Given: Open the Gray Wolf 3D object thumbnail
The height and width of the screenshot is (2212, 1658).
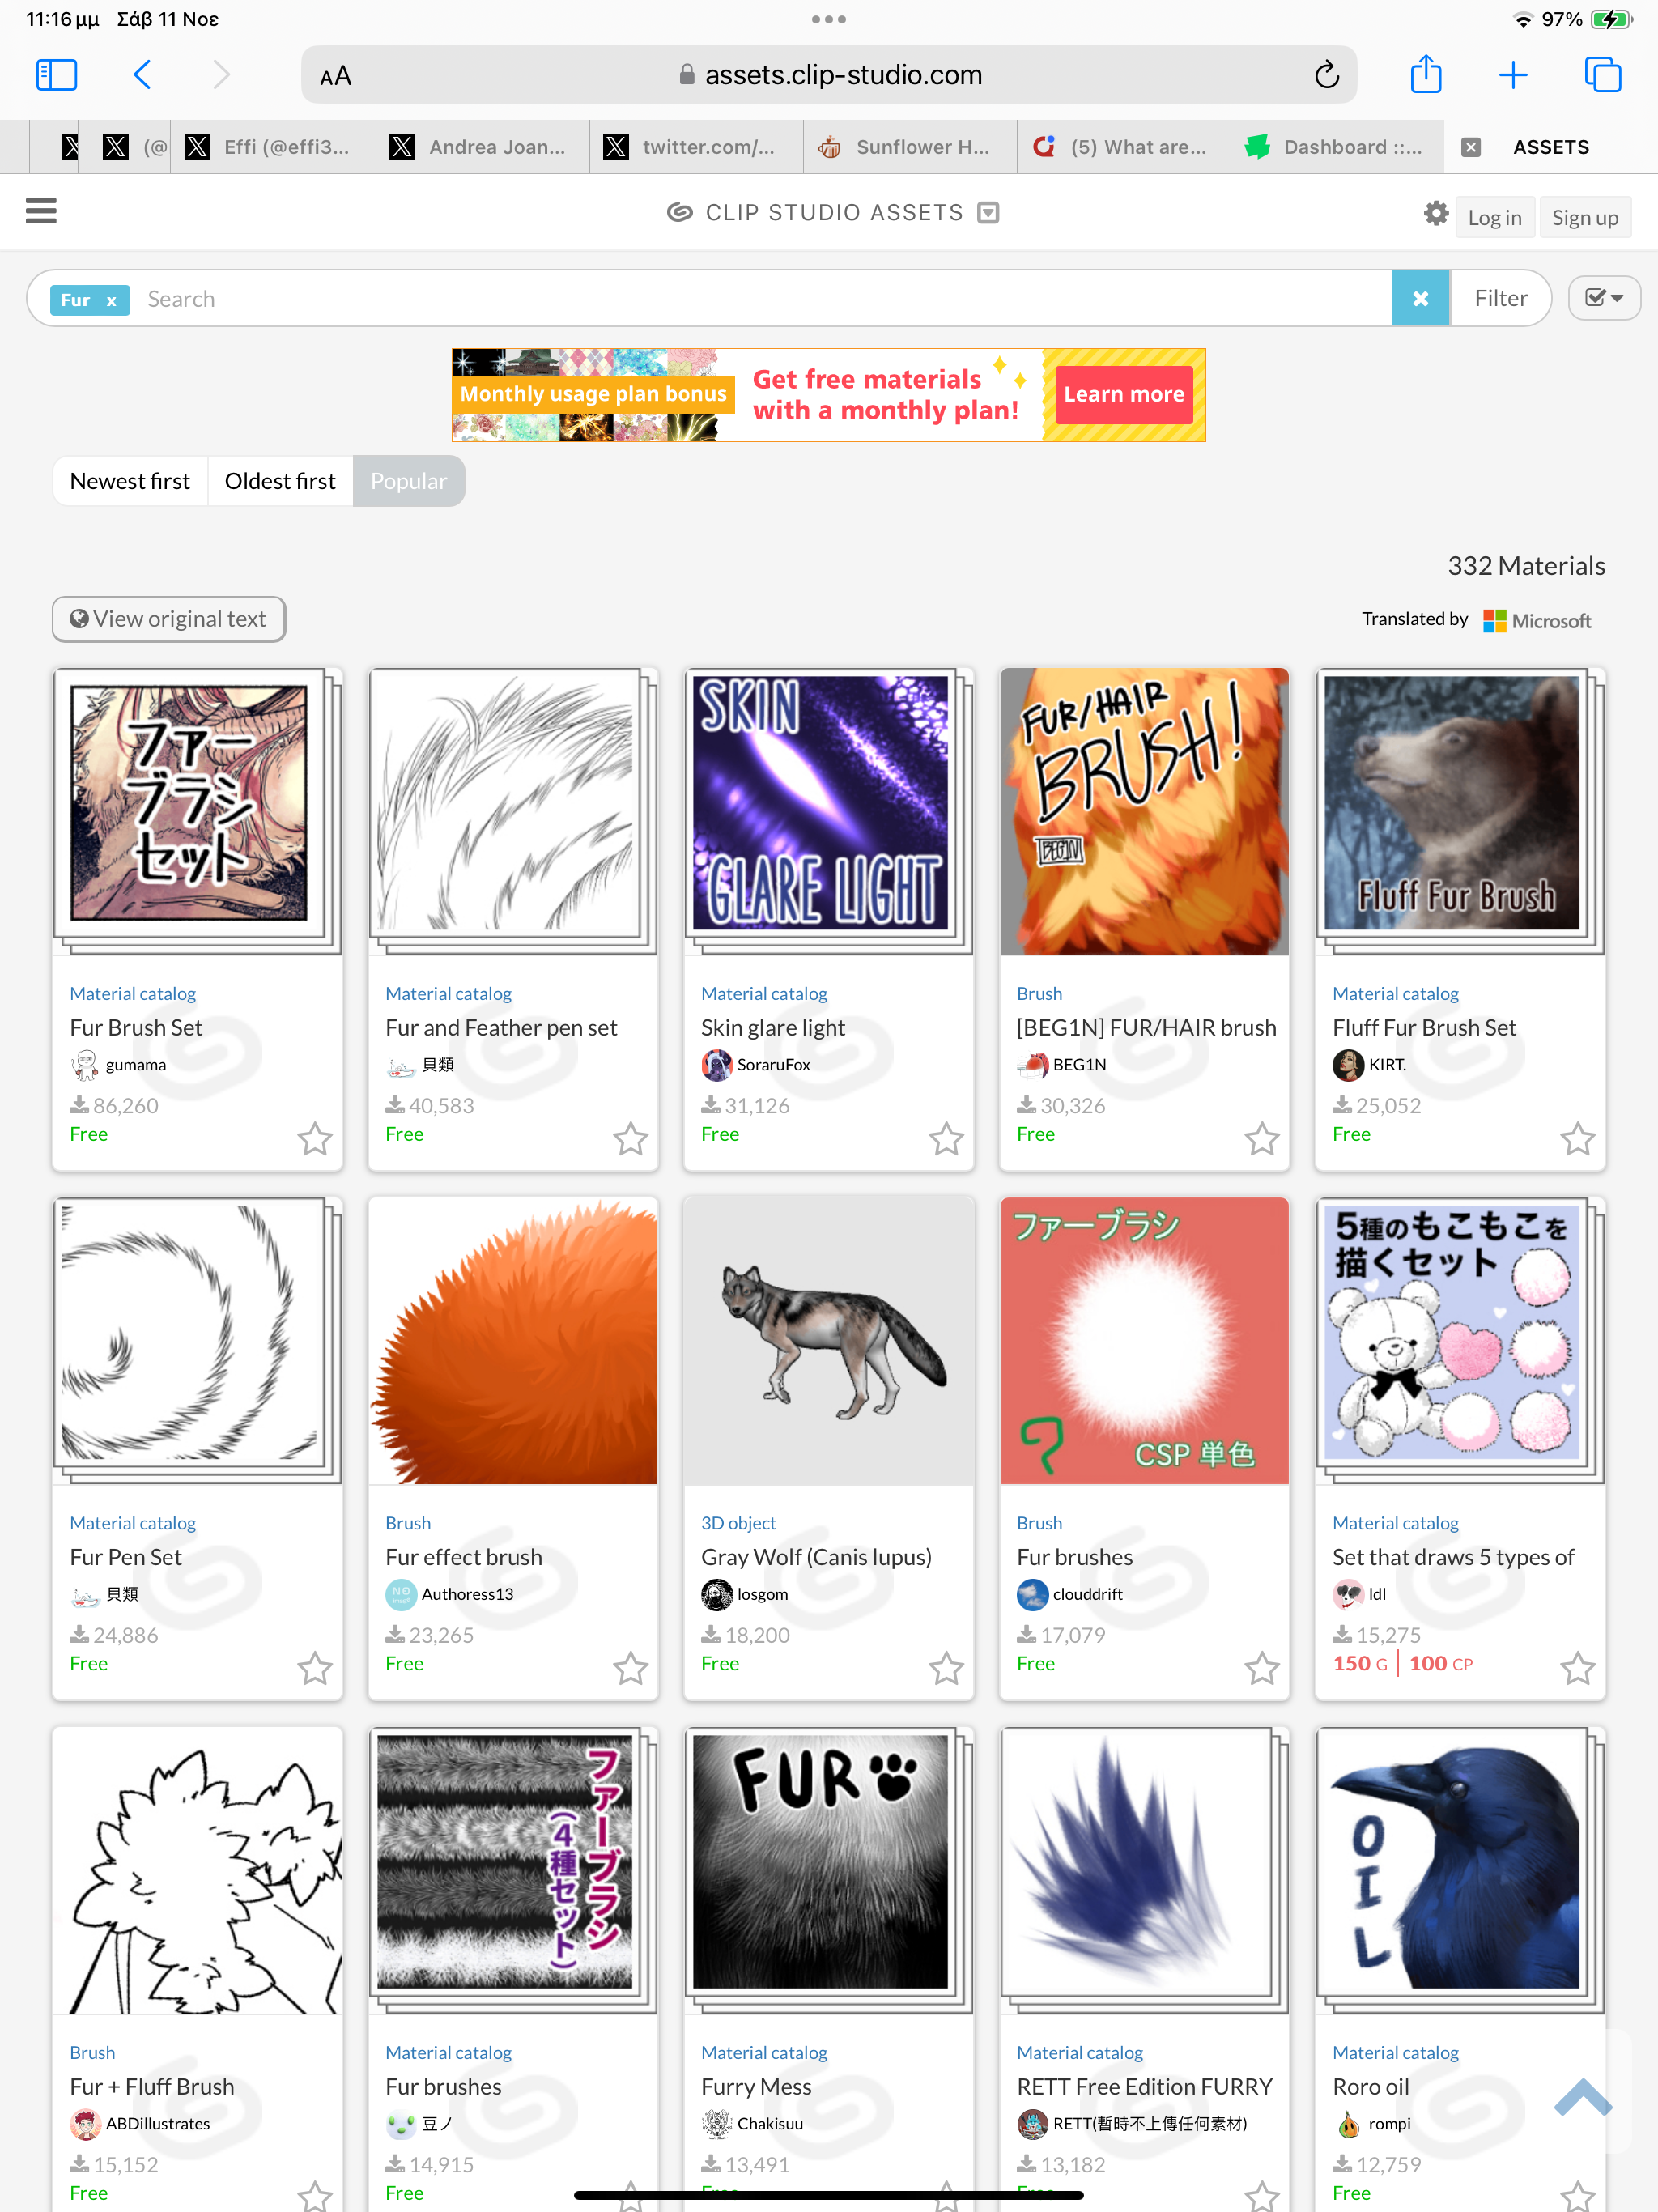Looking at the screenshot, I should (828, 1340).
